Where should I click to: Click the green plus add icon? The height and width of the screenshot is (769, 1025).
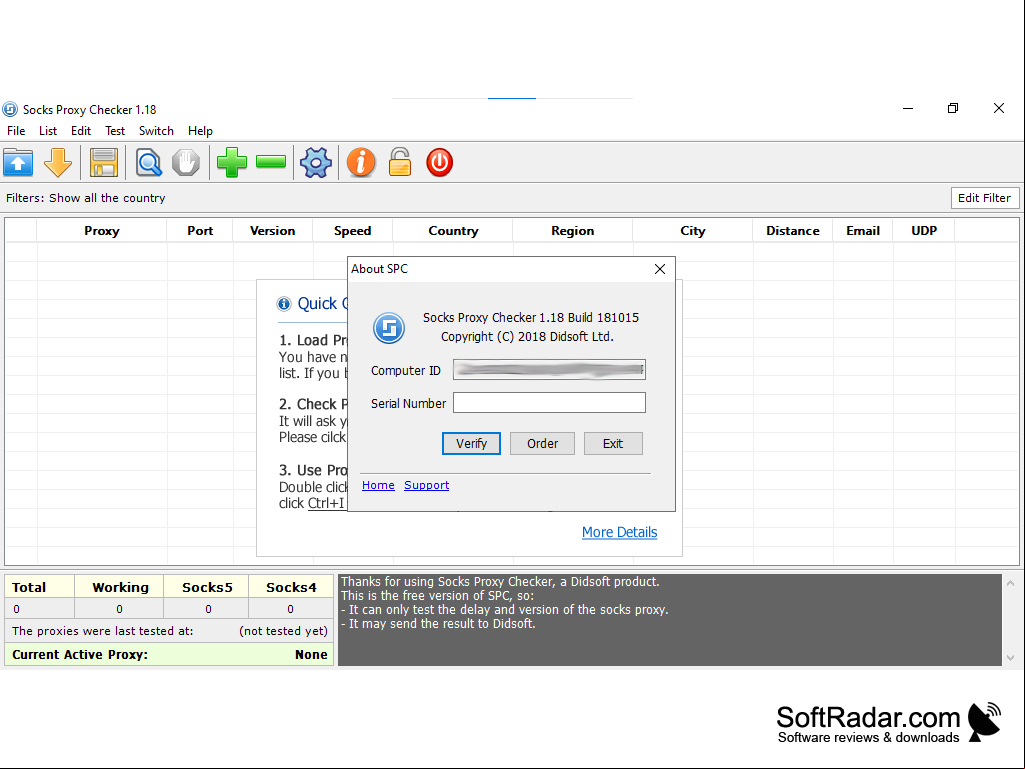[x=231, y=162]
